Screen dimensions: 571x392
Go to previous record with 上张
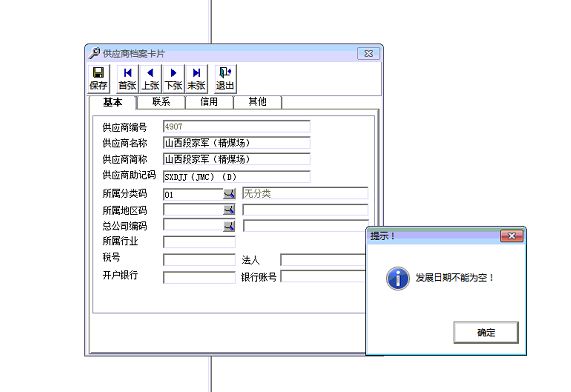[x=150, y=78]
